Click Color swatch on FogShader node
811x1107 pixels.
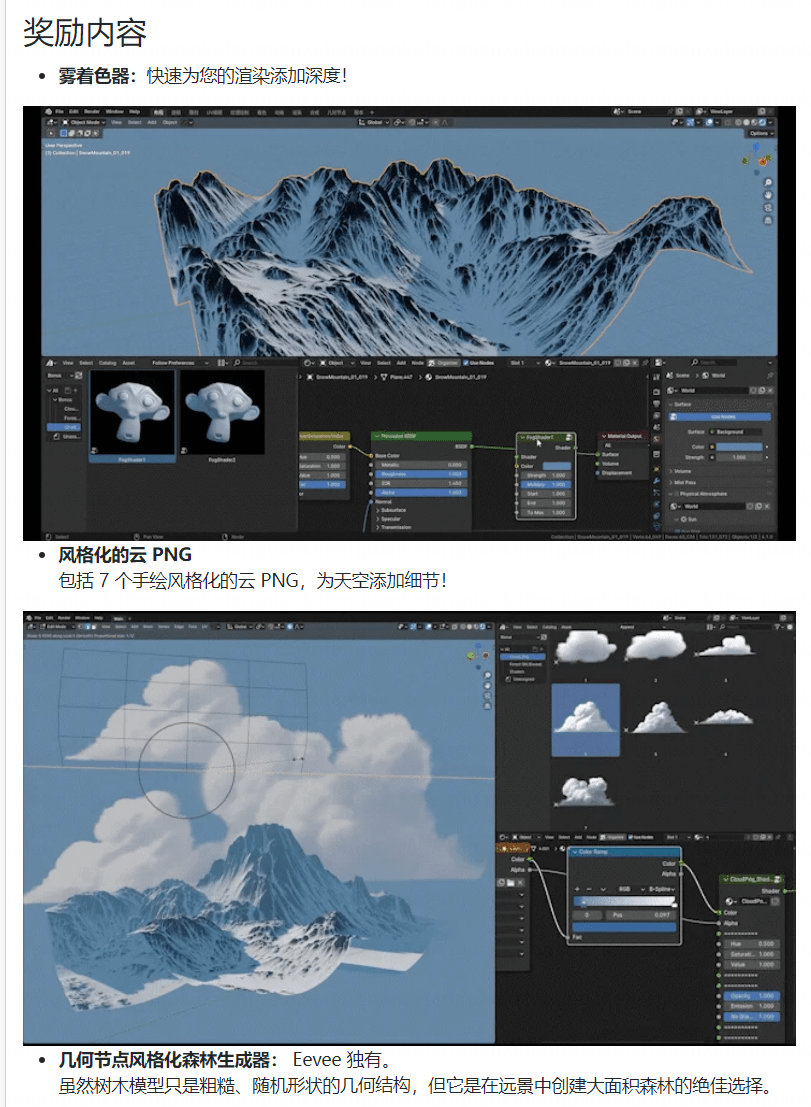(x=556, y=466)
